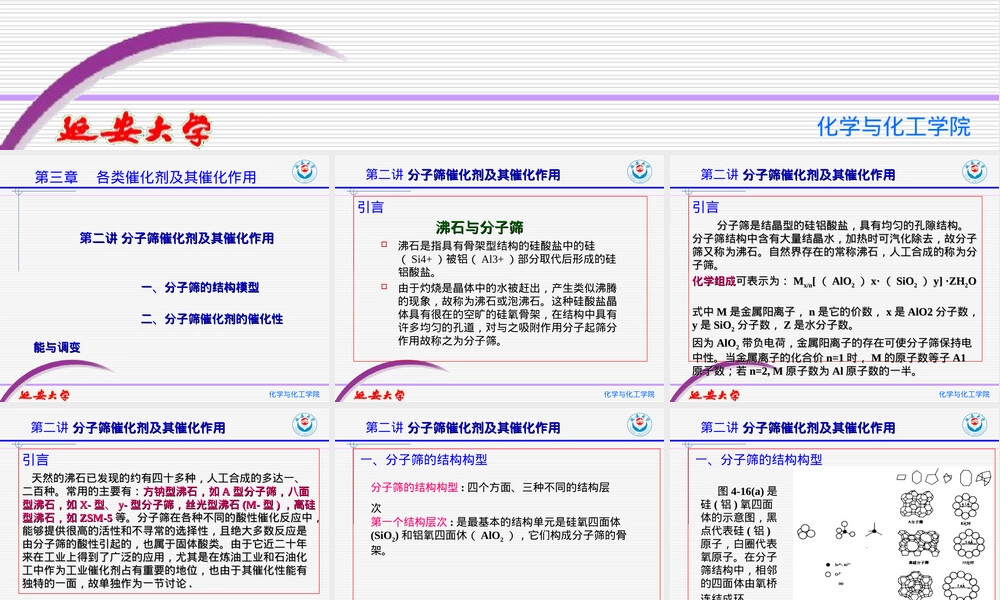This screenshot has width=1000, height=600.
Task: Click the outline item 二、分子筛催化剂的催化性
Action: click(212, 319)
